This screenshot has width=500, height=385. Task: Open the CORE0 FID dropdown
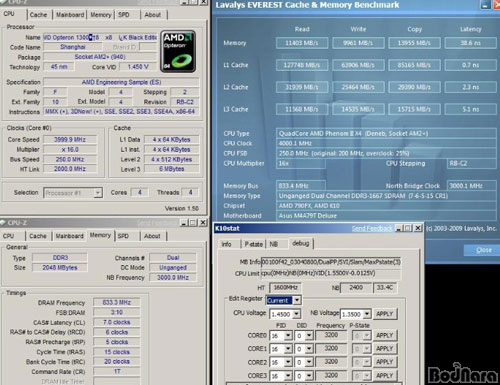[288, 335]
